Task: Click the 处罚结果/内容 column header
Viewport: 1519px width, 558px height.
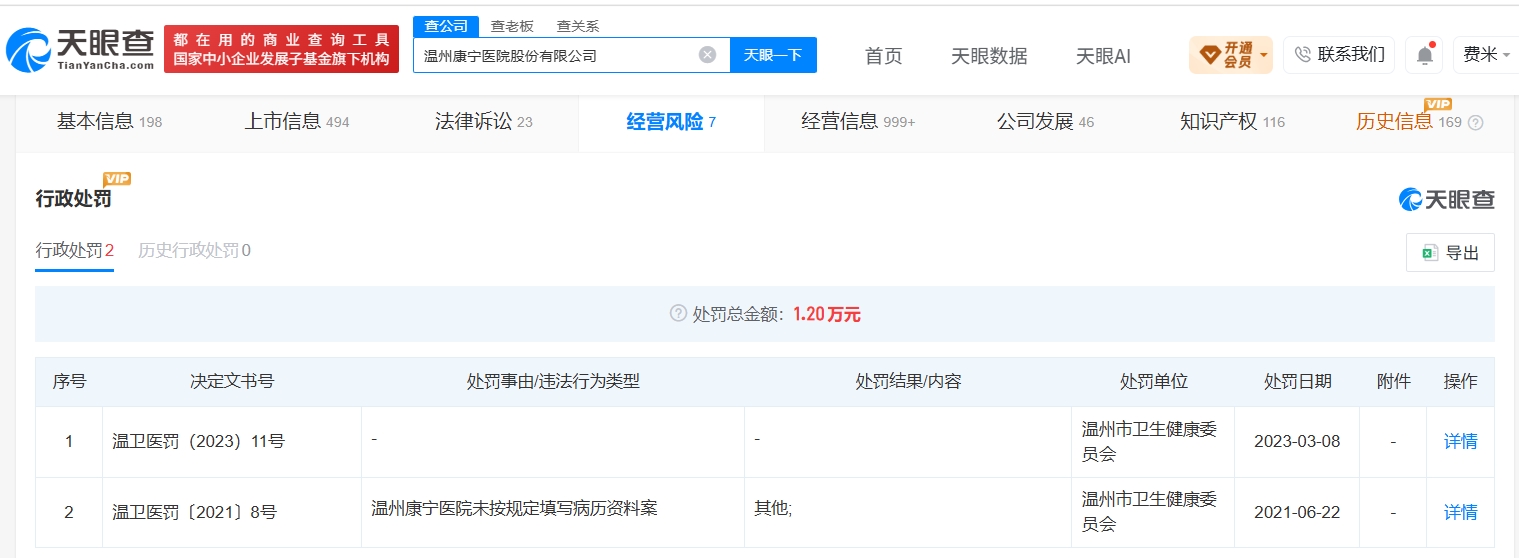Action: tap(908, 381)
